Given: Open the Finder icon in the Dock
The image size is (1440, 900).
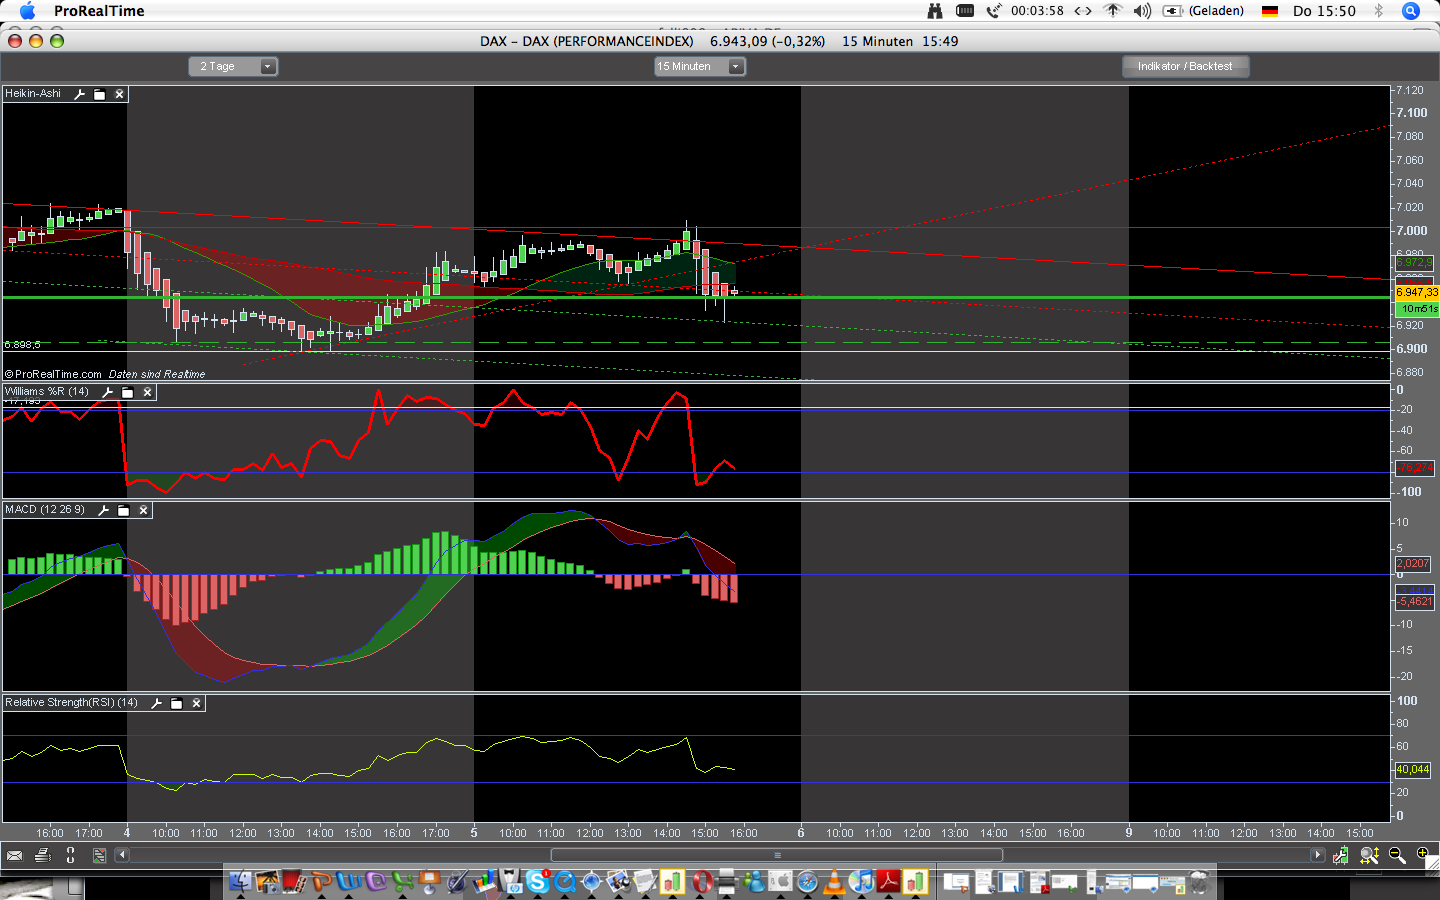Looking at the screenshot, I should (x=241, y=881).
